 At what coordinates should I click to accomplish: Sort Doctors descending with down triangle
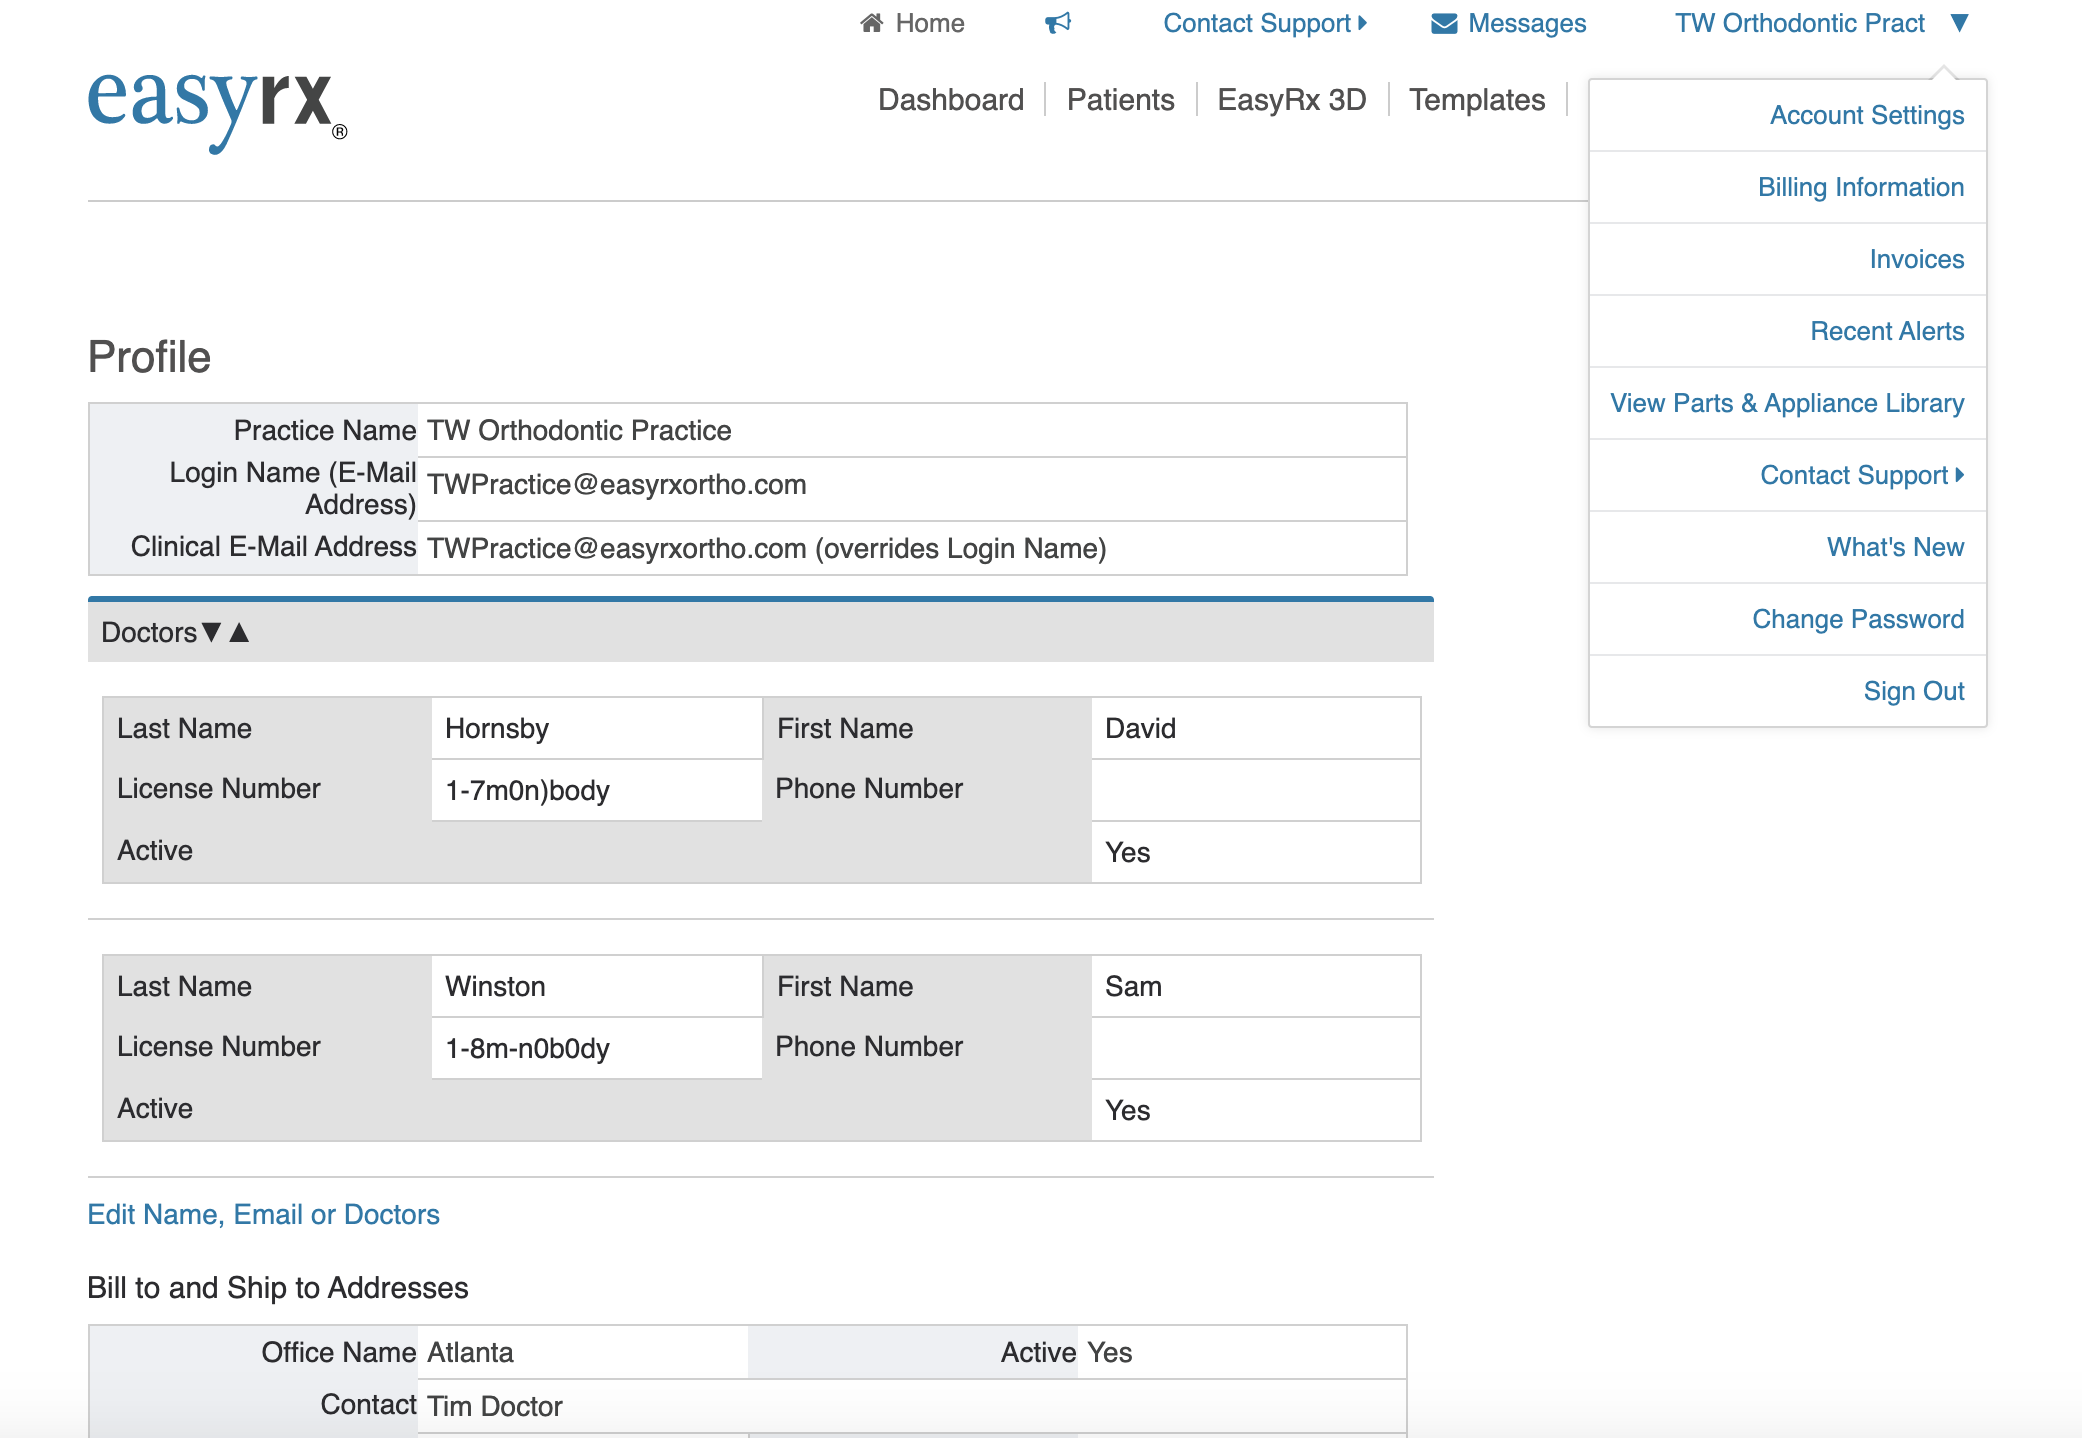(x=211, y=632)
